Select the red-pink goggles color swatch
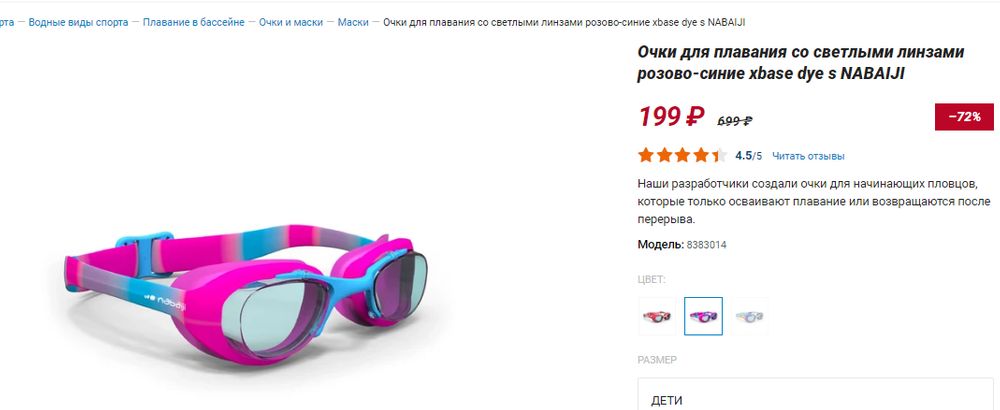 [x=656, y=316]
